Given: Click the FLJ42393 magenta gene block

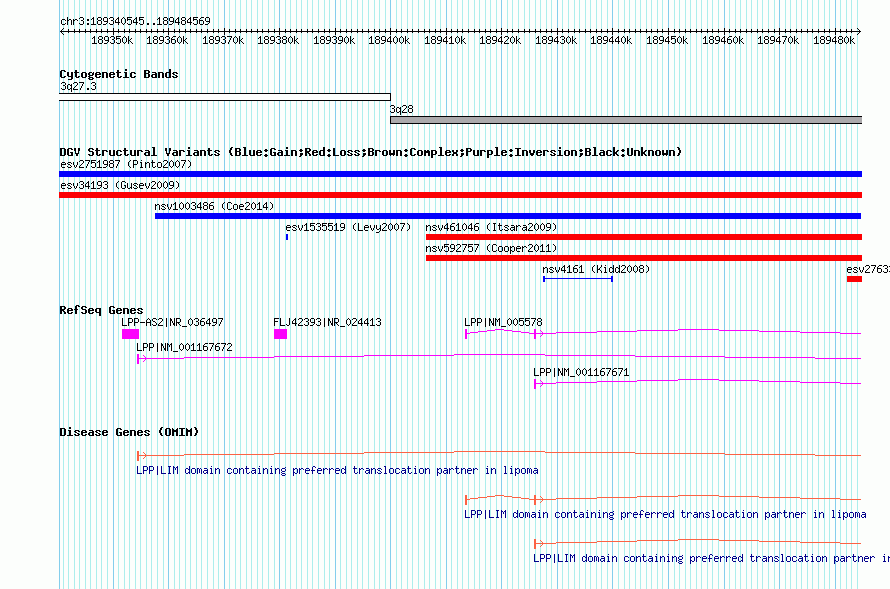Looking at the screenshot, I should pos(280,334).
